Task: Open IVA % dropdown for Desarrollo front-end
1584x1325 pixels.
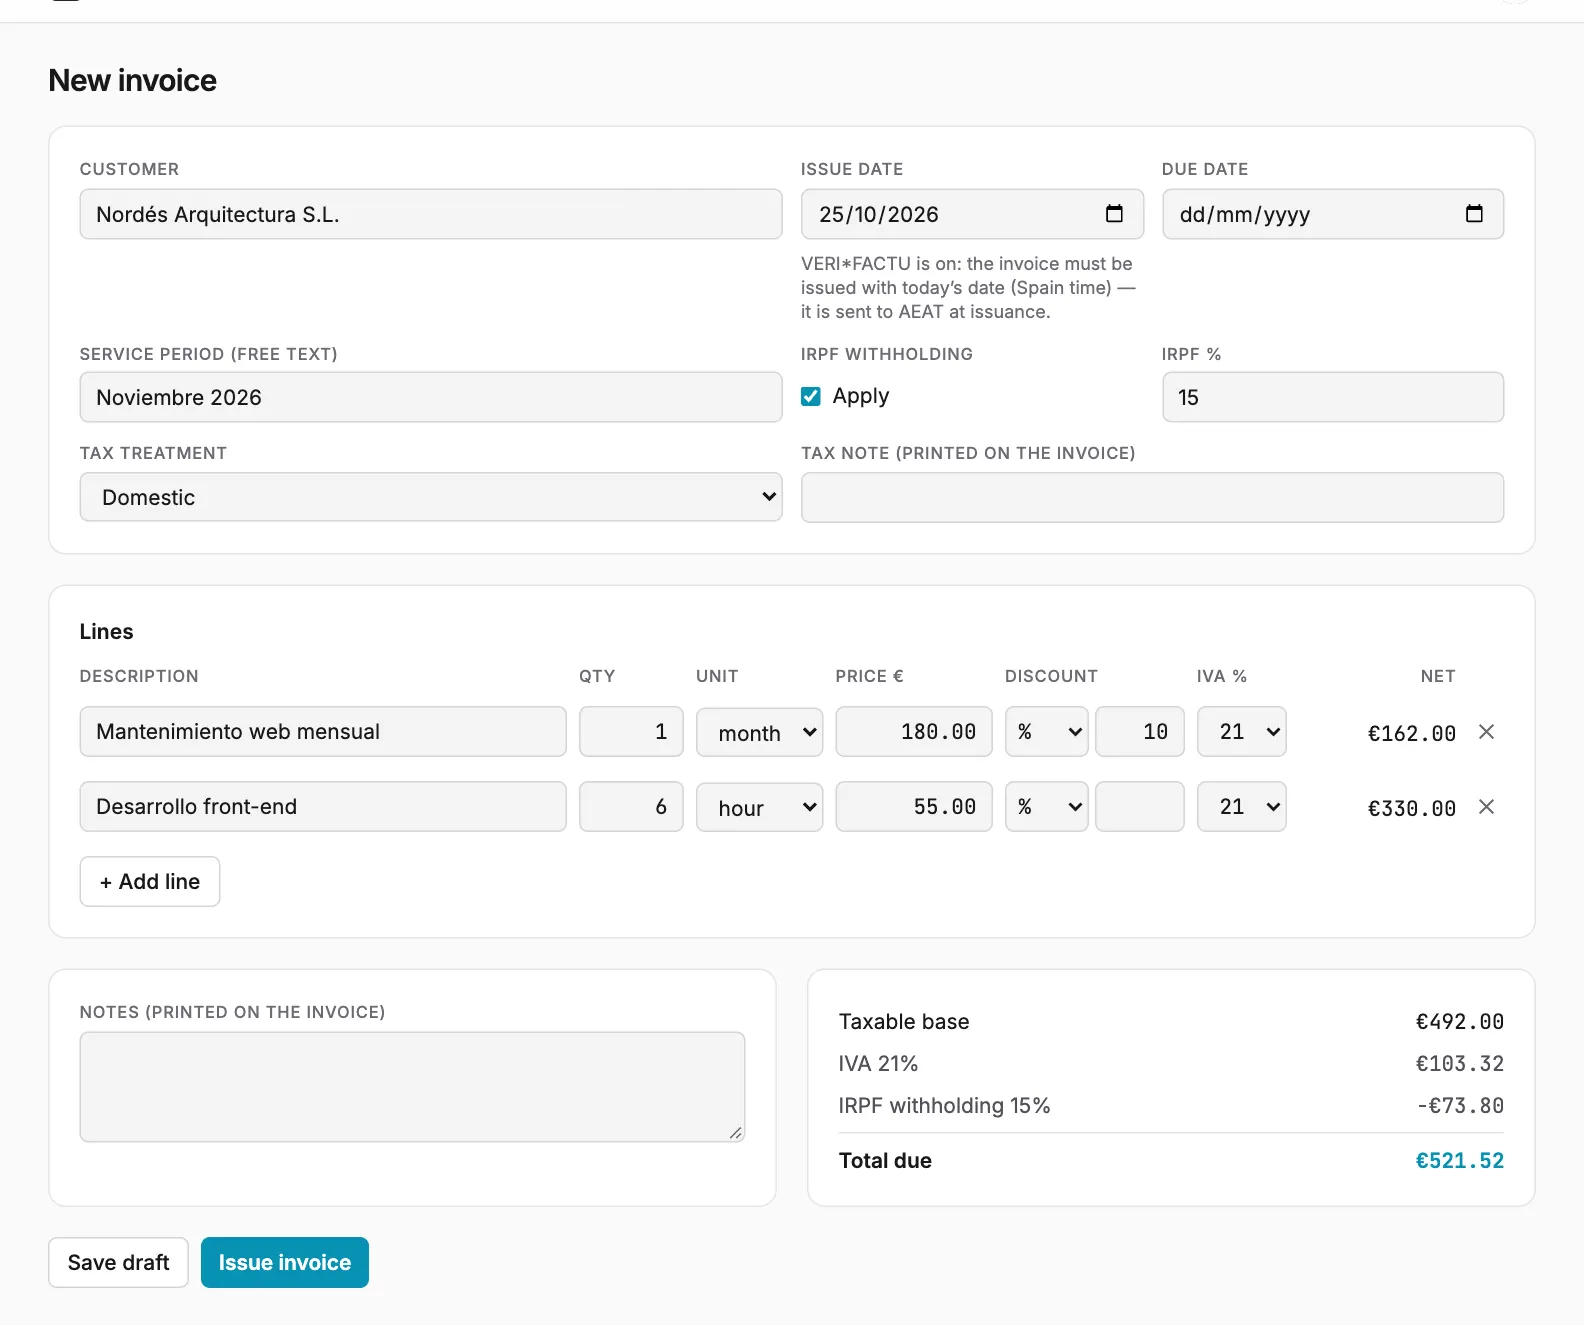Action: coord(1241,807)
